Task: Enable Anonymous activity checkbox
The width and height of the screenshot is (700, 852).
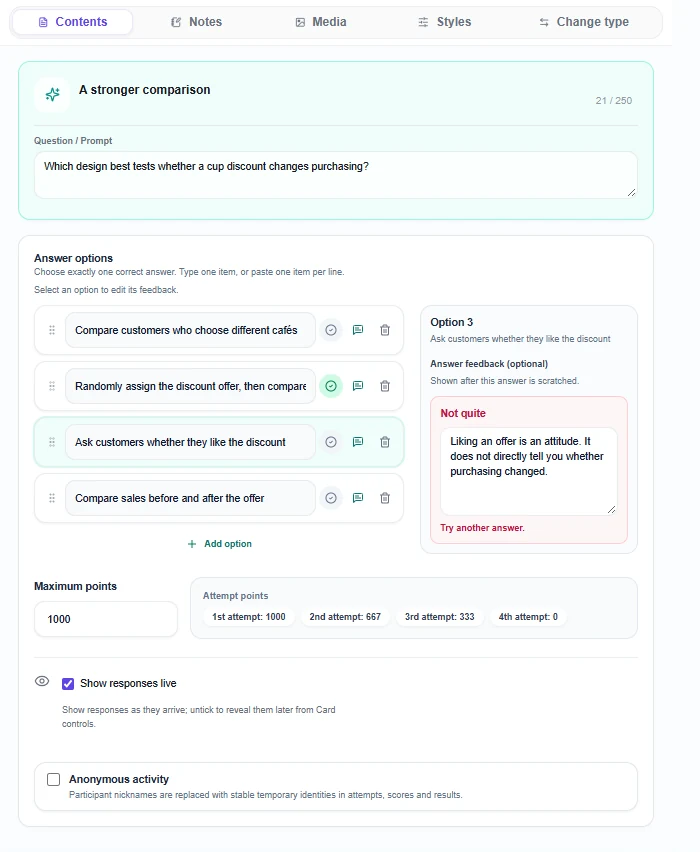Action: (53, 780)
